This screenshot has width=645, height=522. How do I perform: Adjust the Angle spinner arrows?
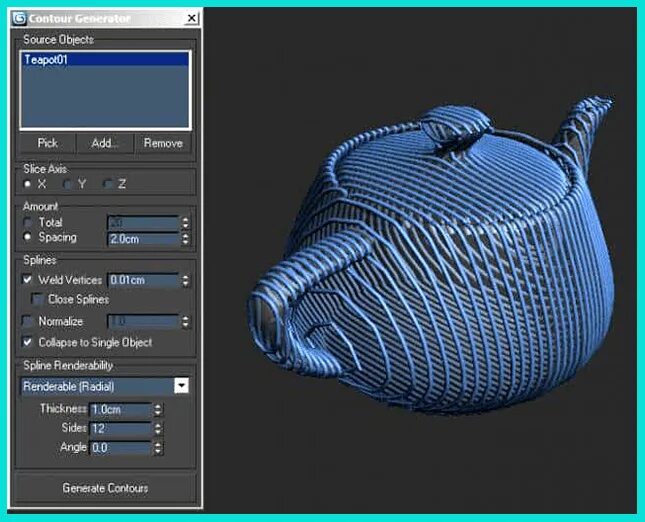[x=158, y=448]
